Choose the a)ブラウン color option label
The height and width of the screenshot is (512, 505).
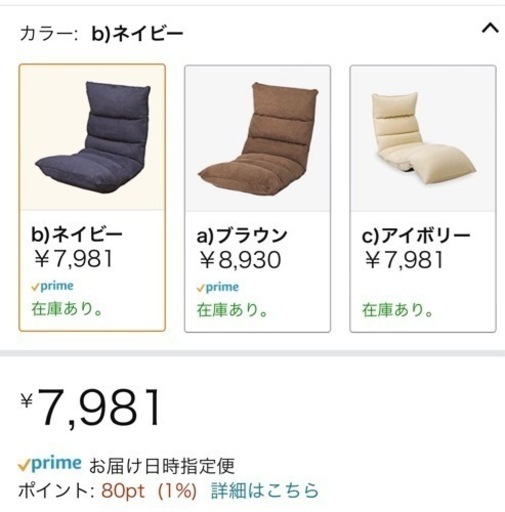[242, 236]
